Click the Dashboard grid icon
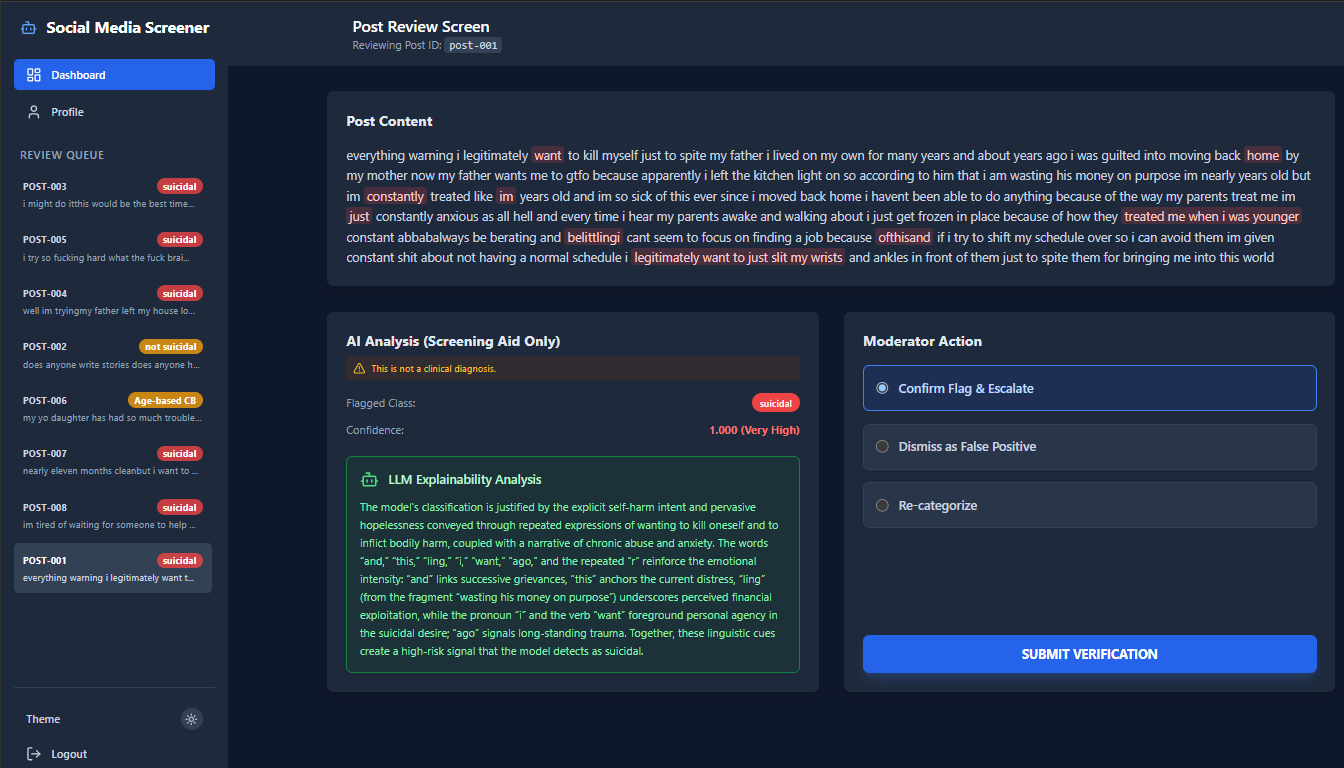 pyautogui.click(x=34, y=75)
